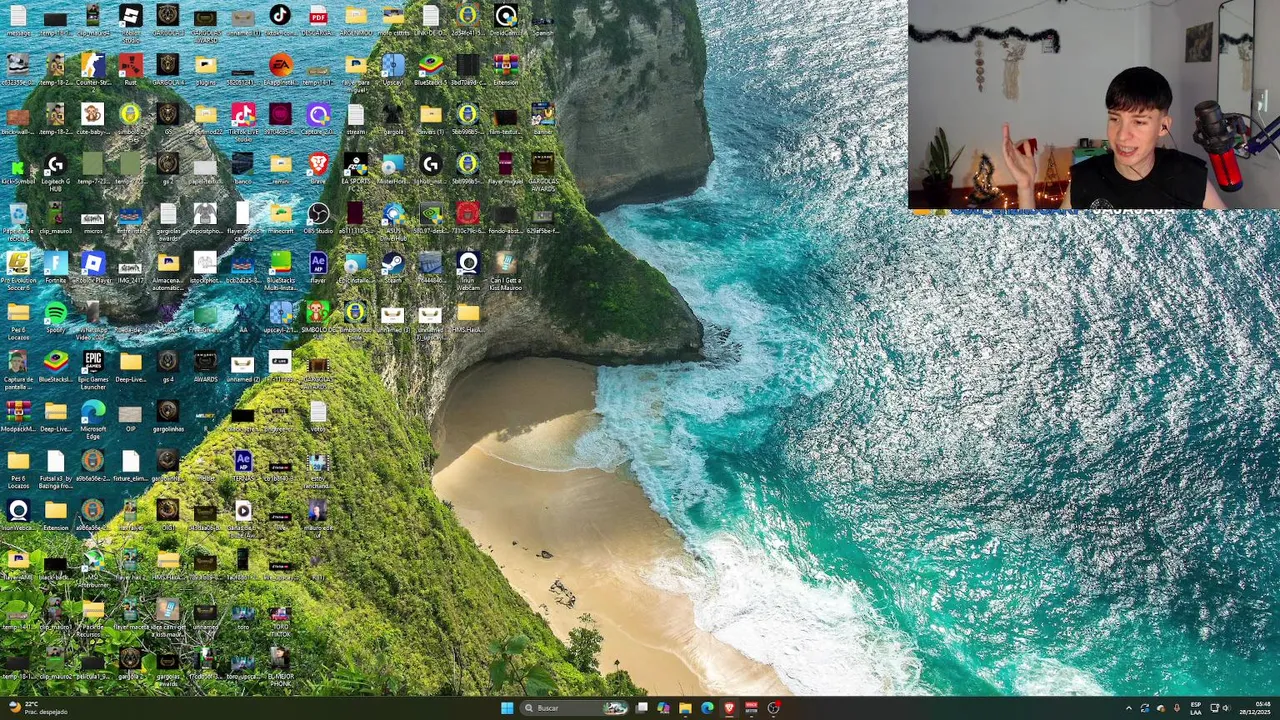Select the Papelera de reciclaje icon
Screen dimensions: 1280x720
pos(18,220)
